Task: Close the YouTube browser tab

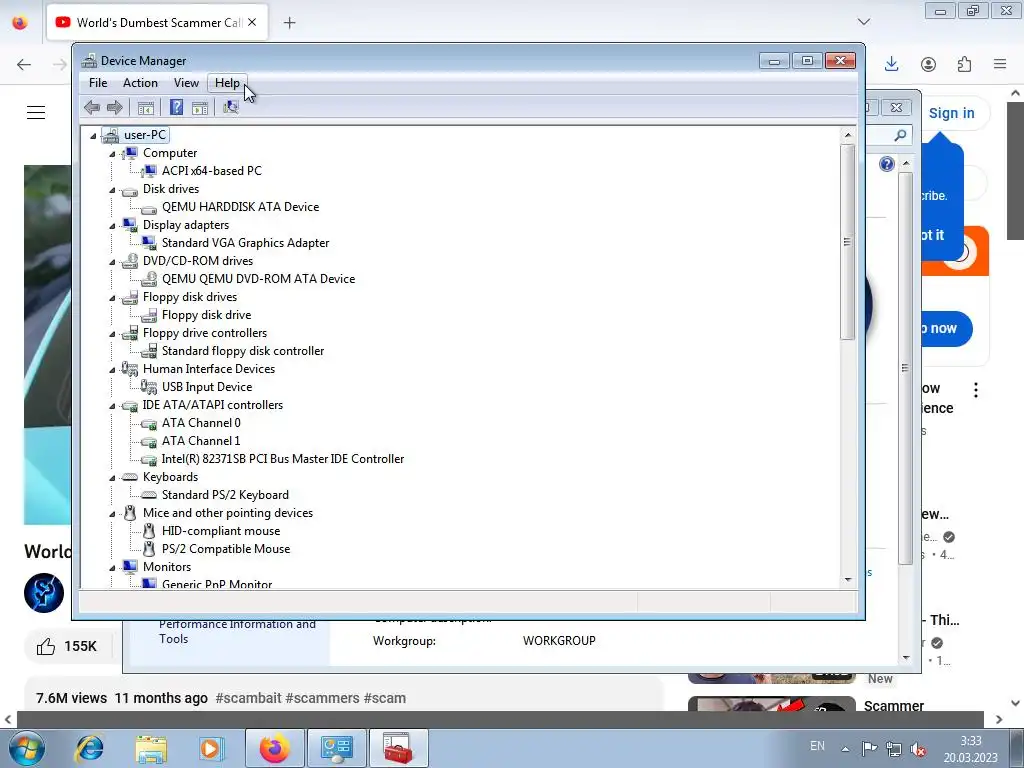Action: pos(252,22)
